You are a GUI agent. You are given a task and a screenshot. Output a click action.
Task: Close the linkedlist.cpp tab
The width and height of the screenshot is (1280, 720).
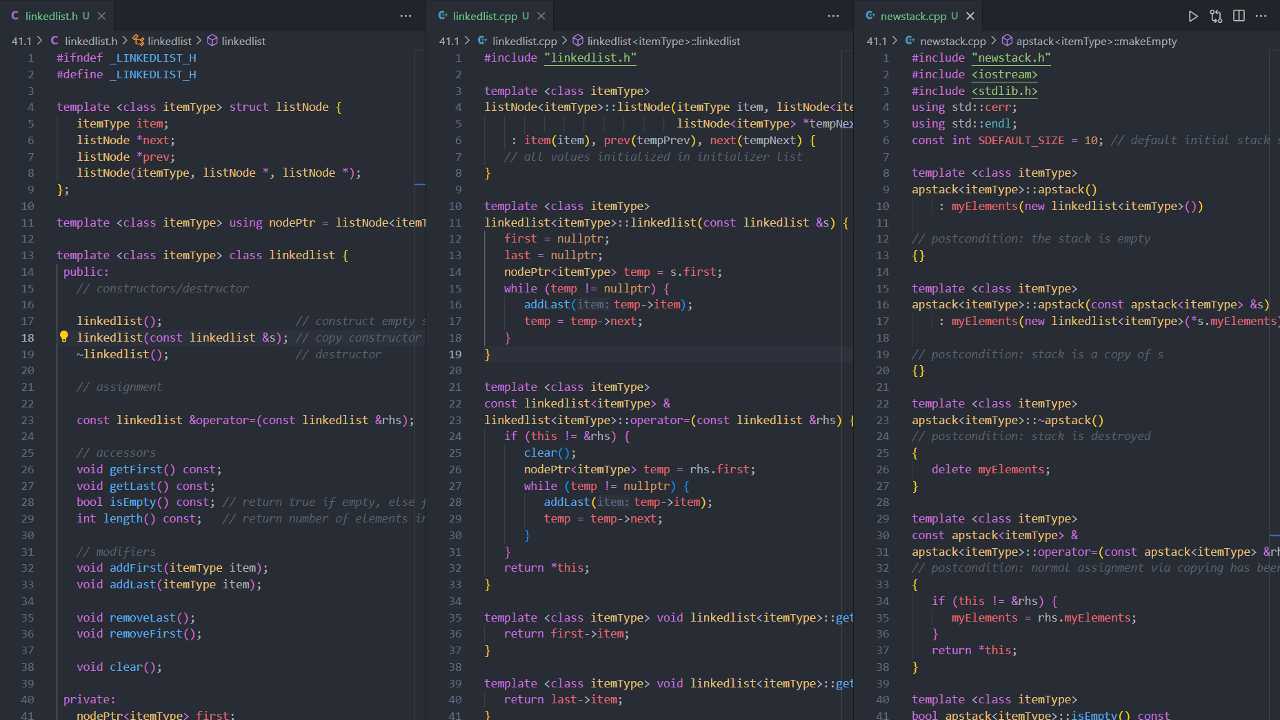(x=541, y=16)
